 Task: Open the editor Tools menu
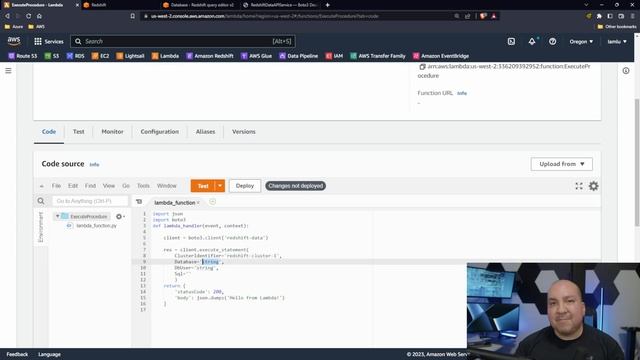click(143, 186)
